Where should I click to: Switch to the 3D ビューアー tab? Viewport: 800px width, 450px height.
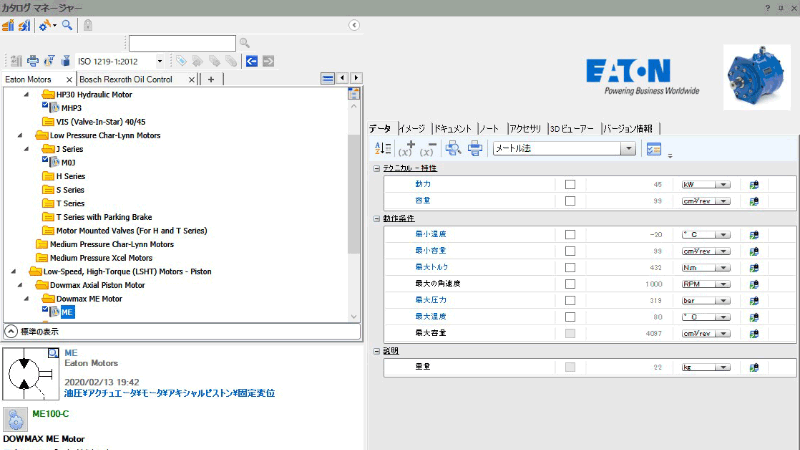click(x=572, y=129)
